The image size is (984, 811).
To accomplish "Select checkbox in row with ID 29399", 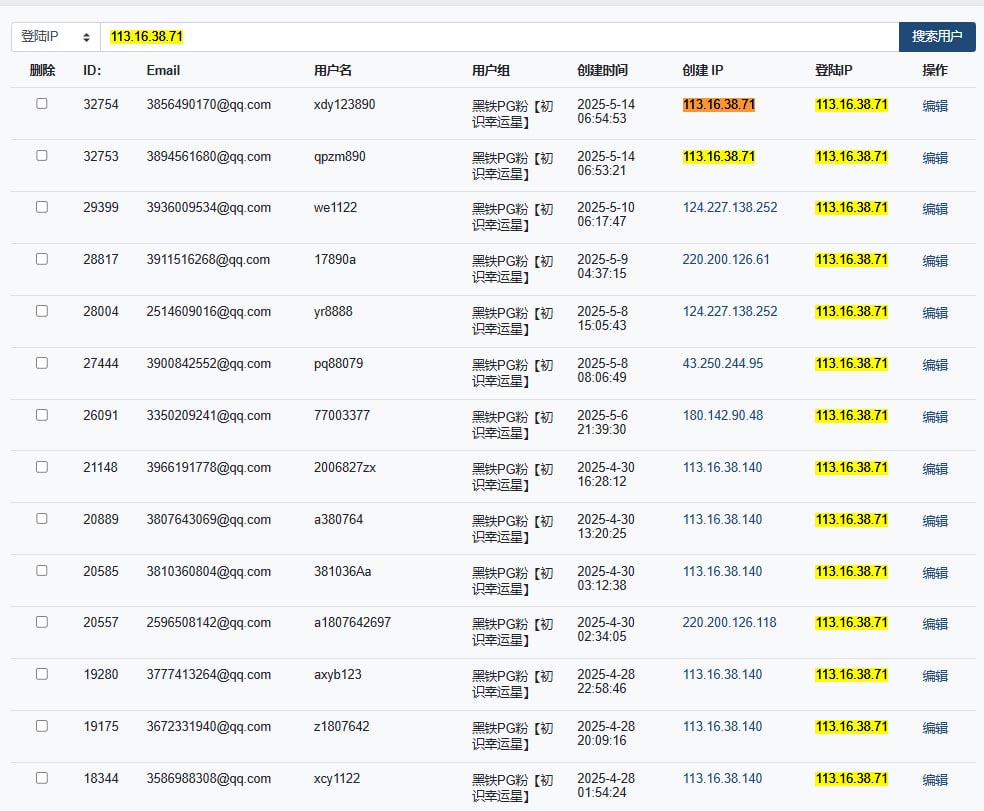I will click(42, 207).
